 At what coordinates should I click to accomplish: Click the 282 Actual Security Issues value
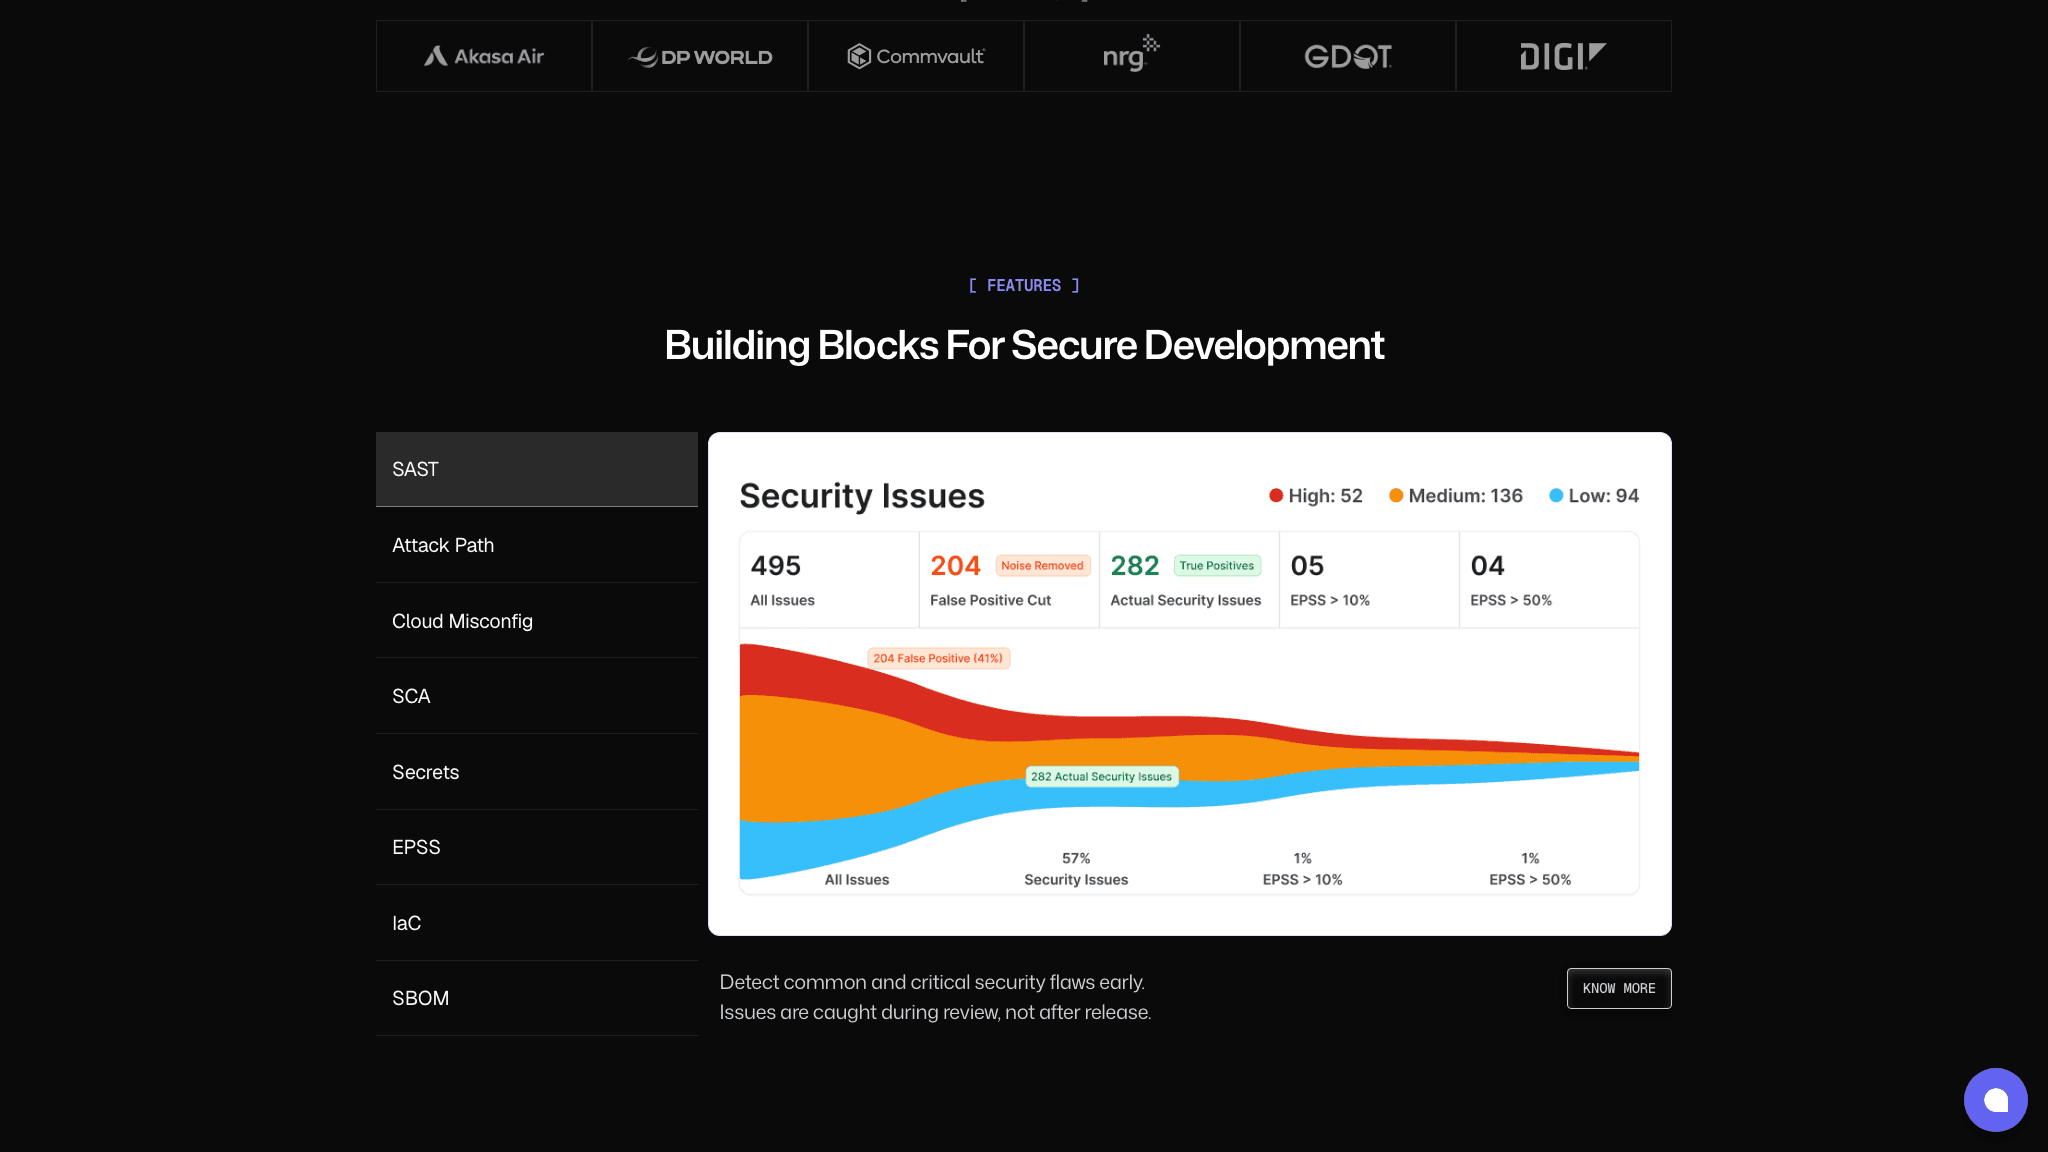[x=1135, y=566]
